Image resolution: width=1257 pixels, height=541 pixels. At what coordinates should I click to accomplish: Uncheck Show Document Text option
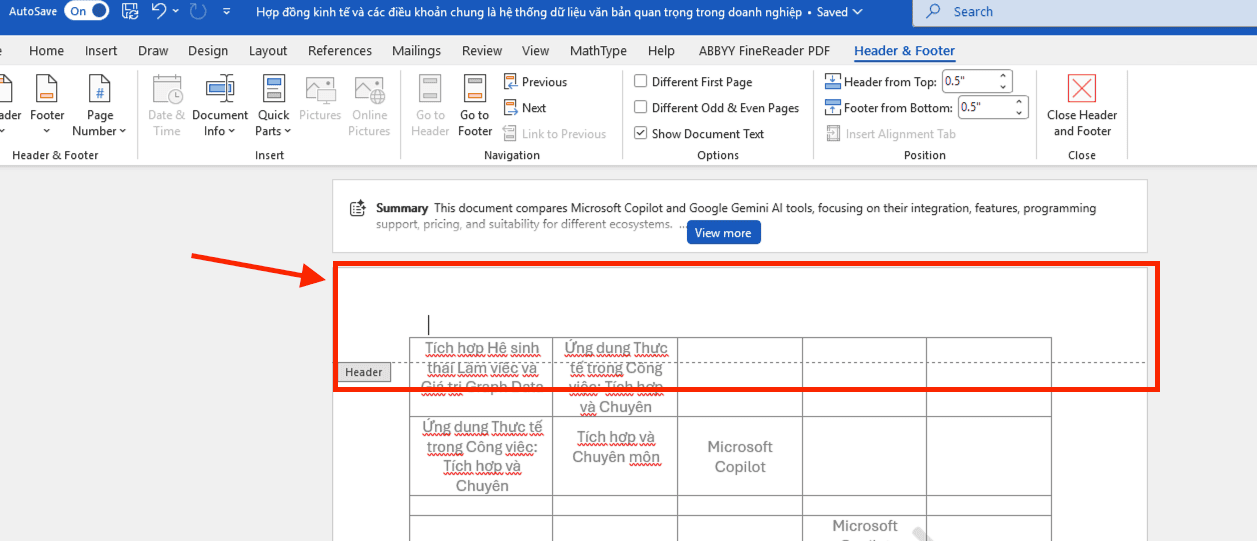tap(641, 134)
